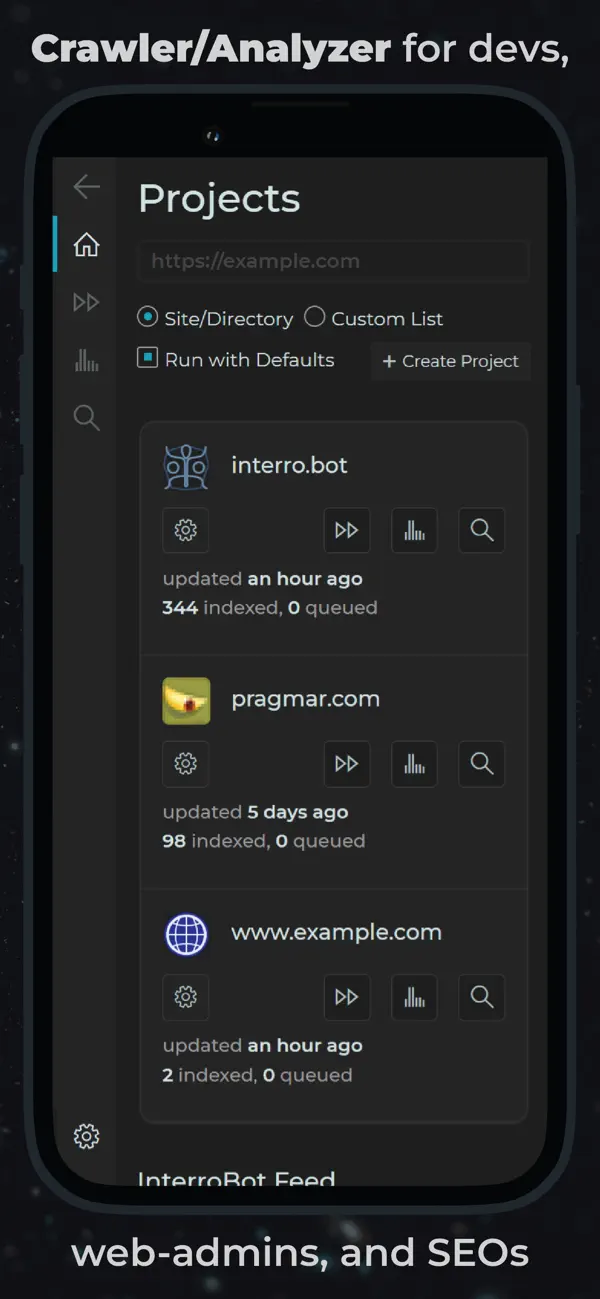
Task: Open www.example.com project settings gear
Action: coord(186,997)
